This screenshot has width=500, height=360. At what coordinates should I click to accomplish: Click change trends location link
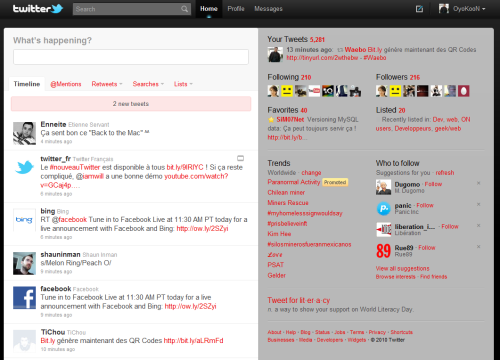311,173
